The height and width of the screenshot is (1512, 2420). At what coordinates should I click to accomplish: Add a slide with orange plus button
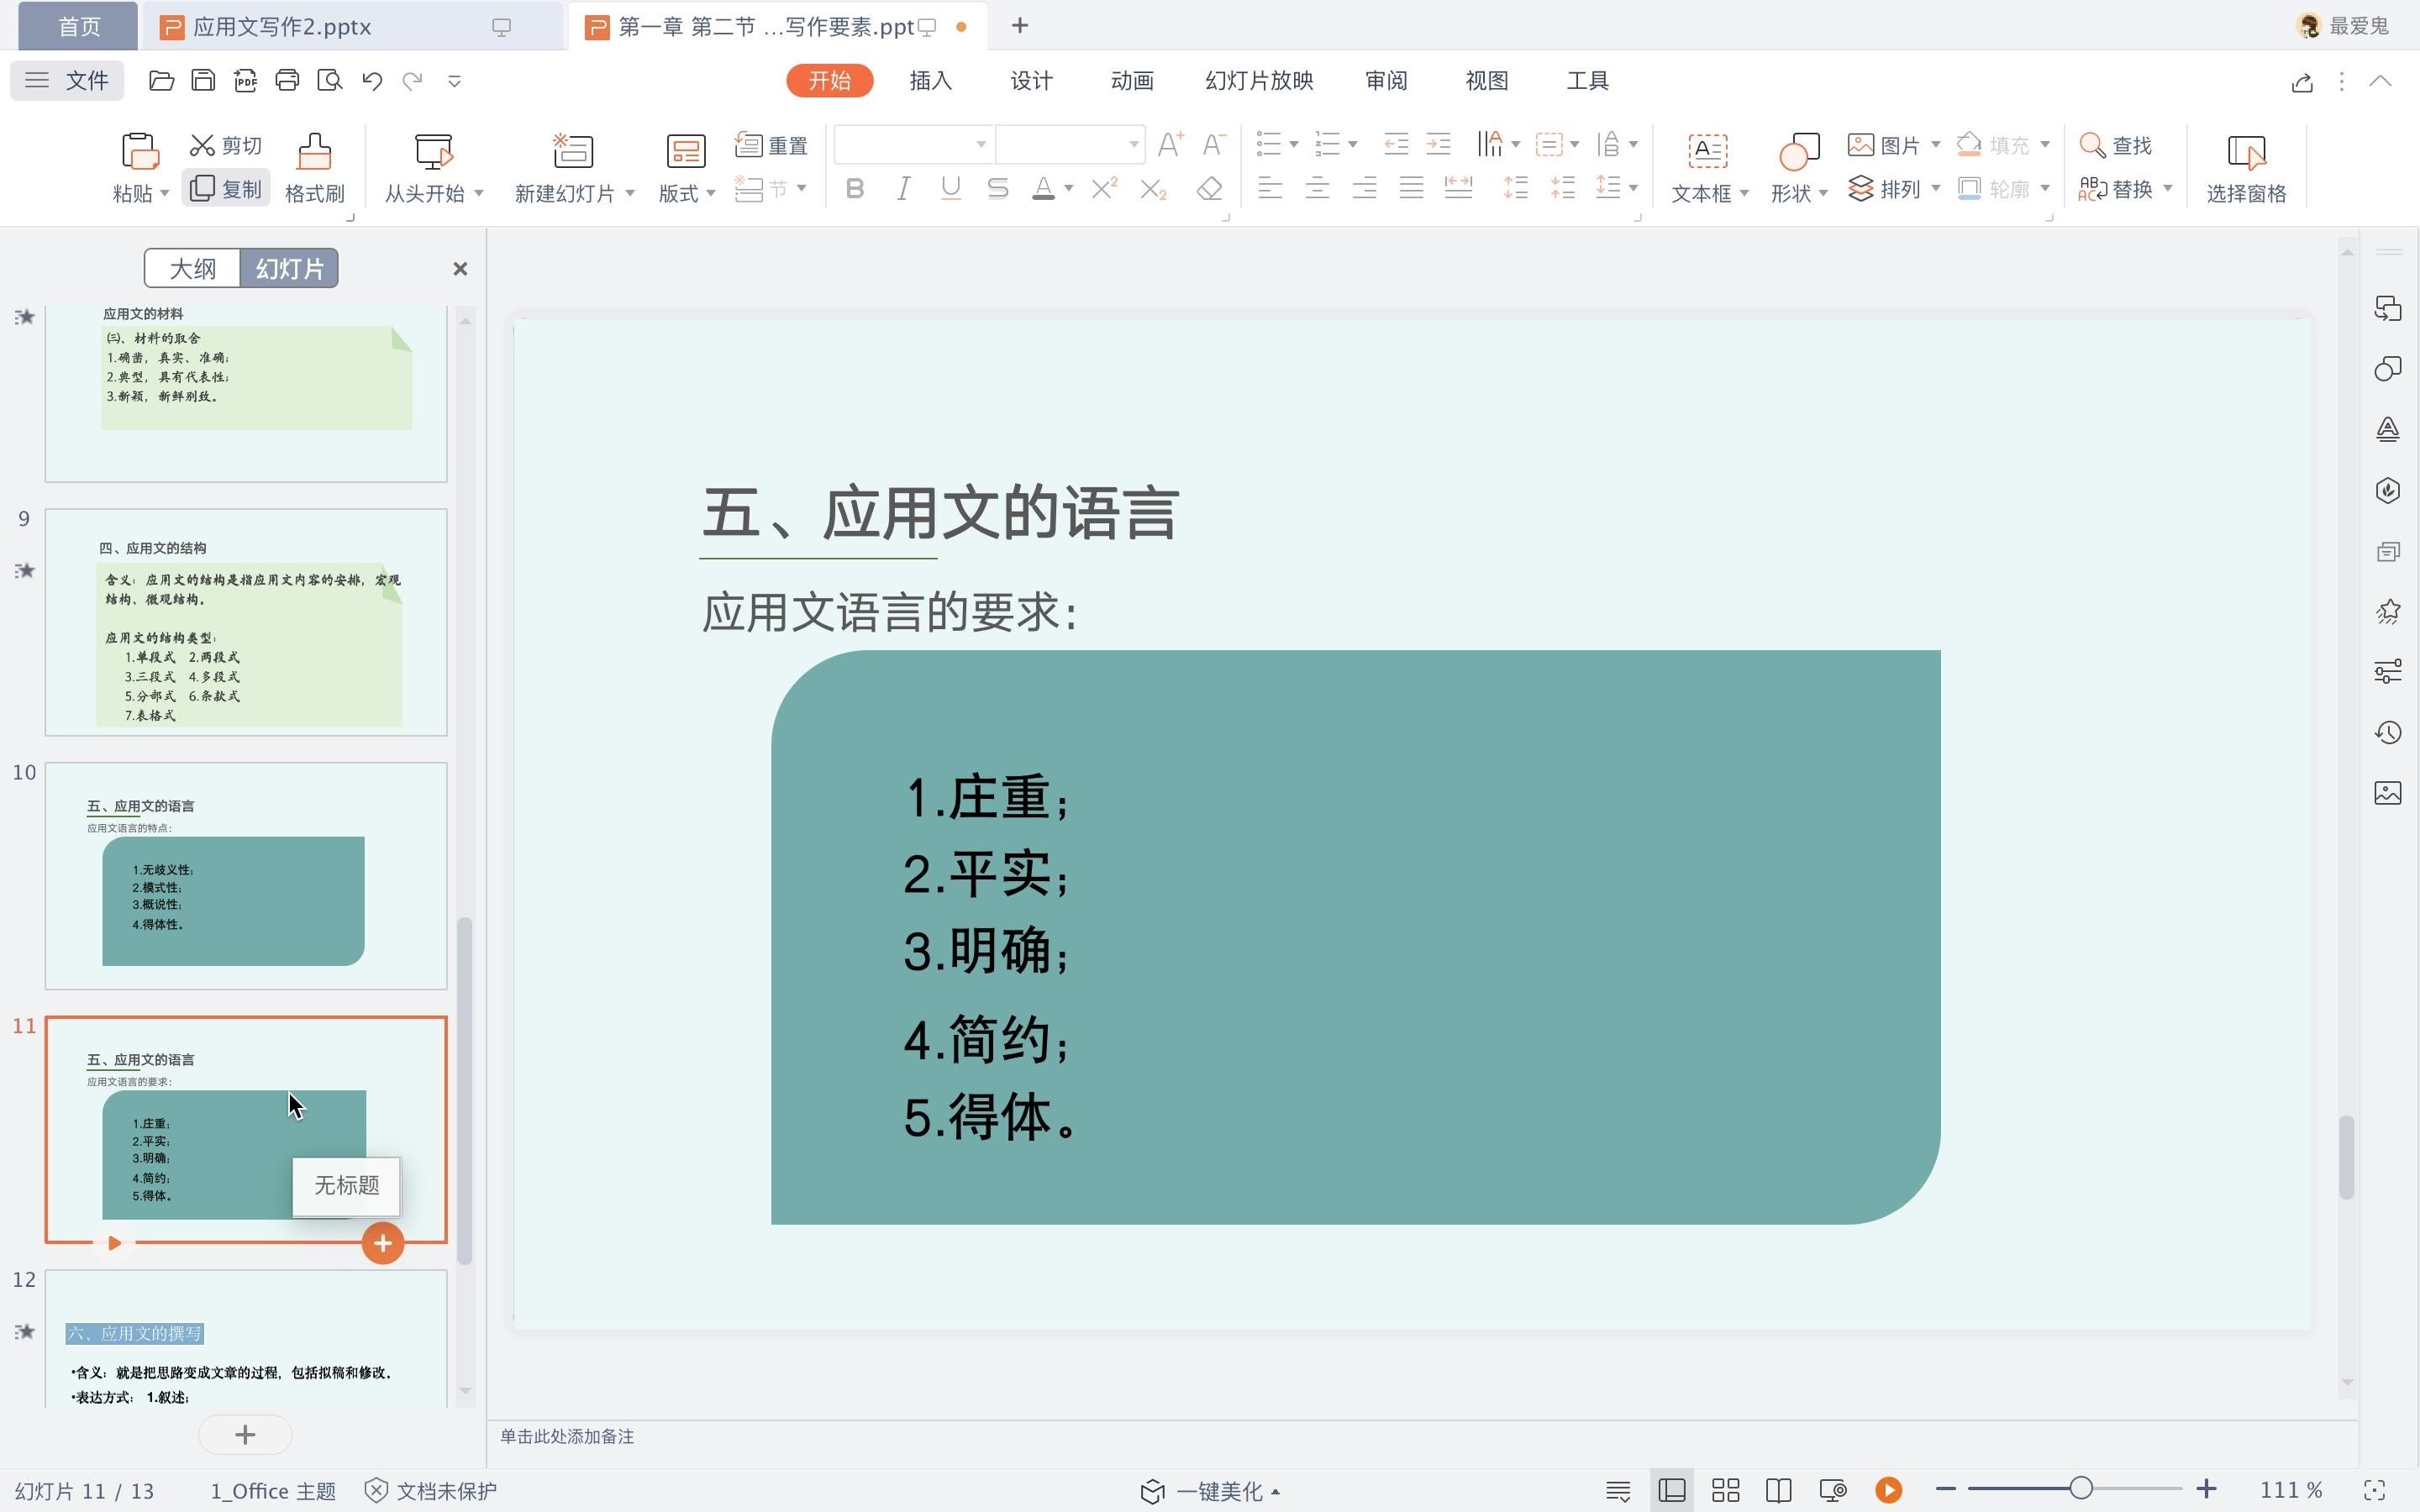point(382,1243)
